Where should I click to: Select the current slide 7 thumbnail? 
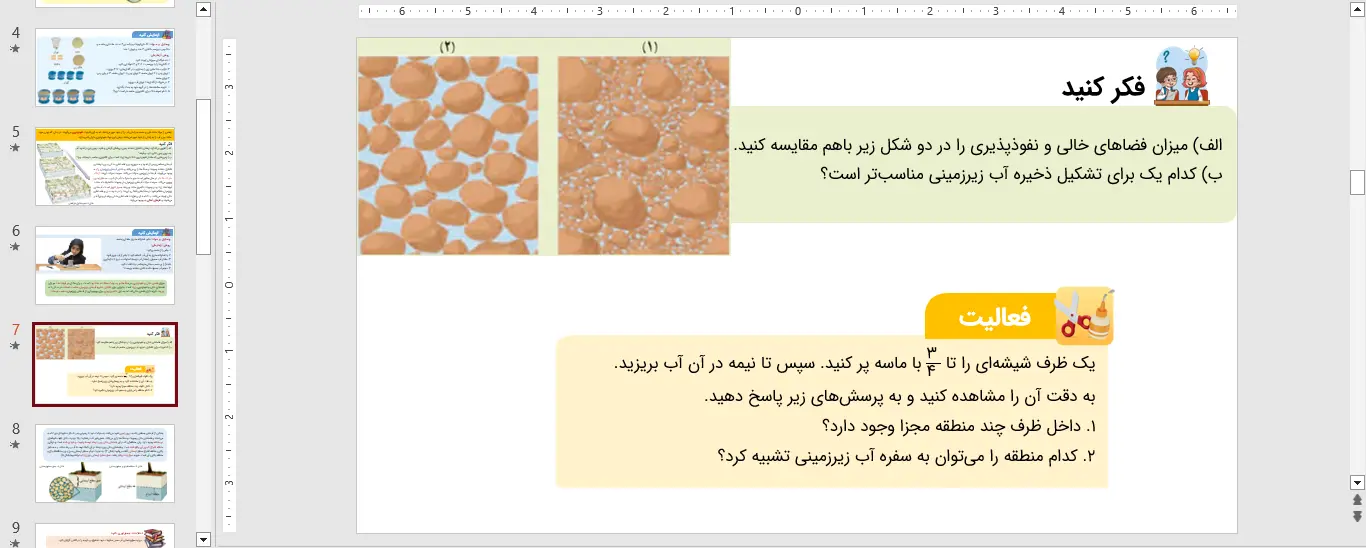click(x=105, y=364)
